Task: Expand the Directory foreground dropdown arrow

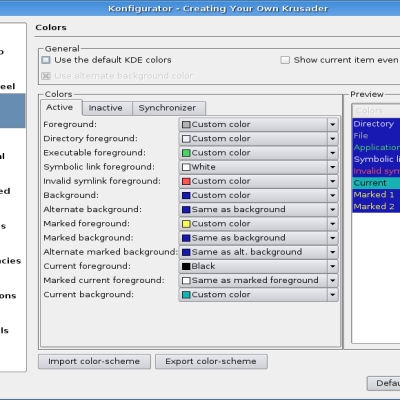Action: point(332,139)
